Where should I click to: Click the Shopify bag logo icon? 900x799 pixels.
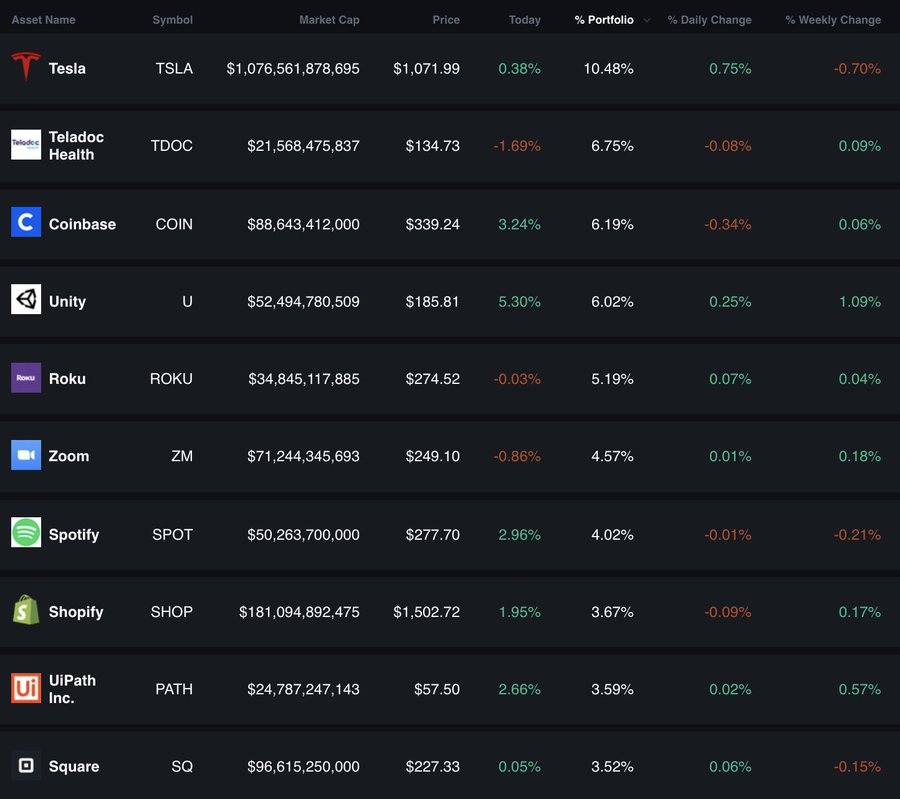point(26,610)
